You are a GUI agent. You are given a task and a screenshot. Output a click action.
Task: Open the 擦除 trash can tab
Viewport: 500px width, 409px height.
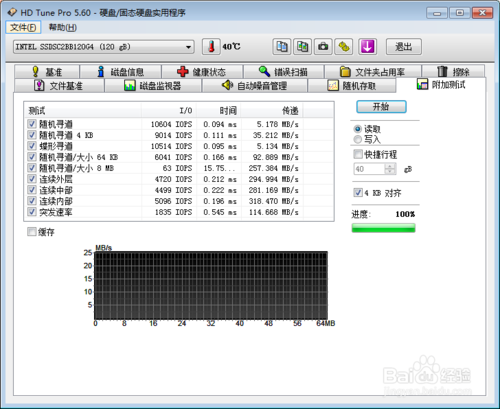[x=453, y=72]
